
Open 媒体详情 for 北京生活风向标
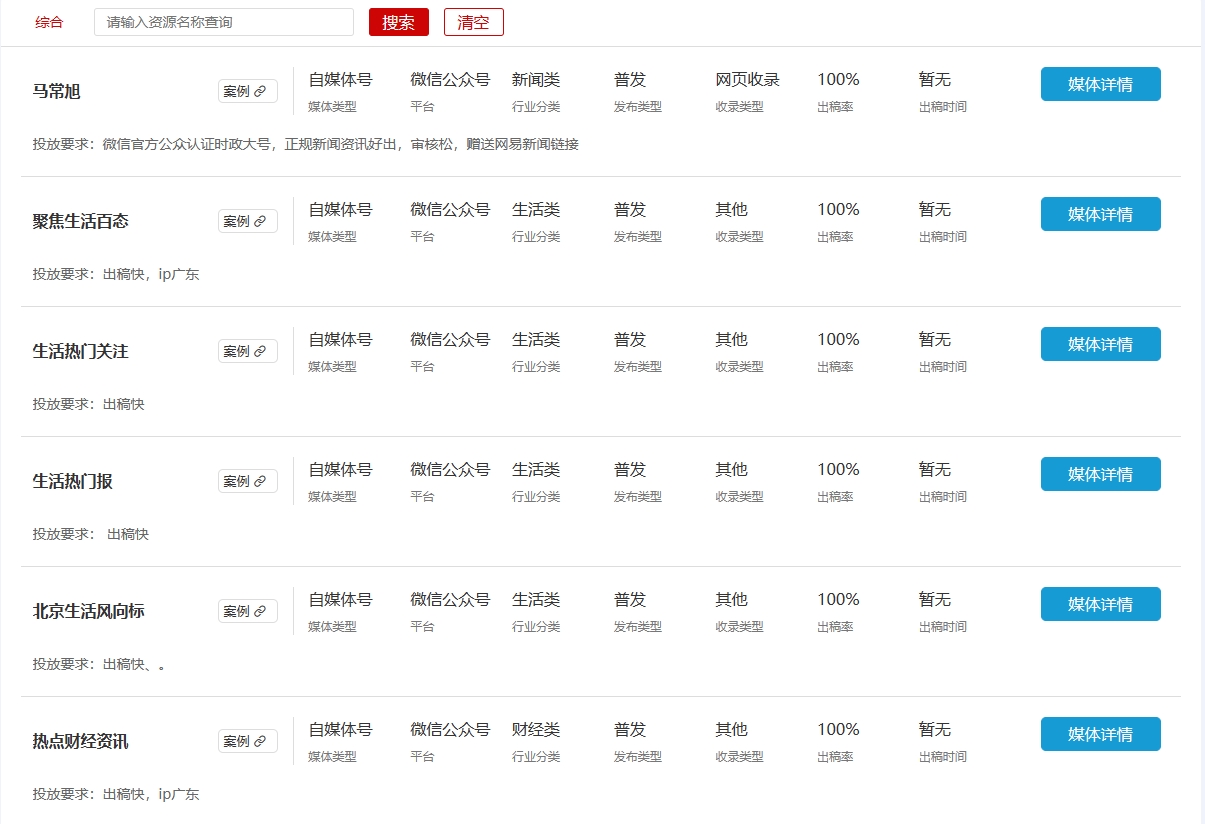pyautogui.click(x=1100, y=604)
